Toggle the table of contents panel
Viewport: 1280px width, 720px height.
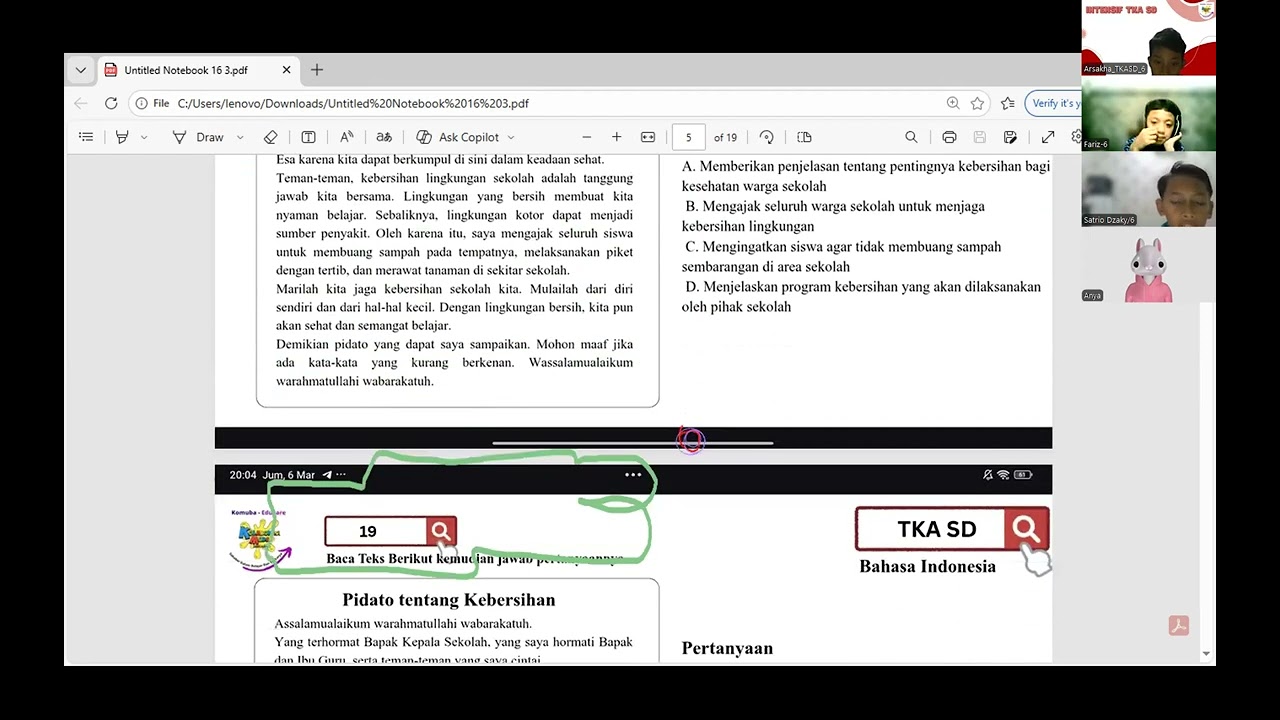coord(86,137)
